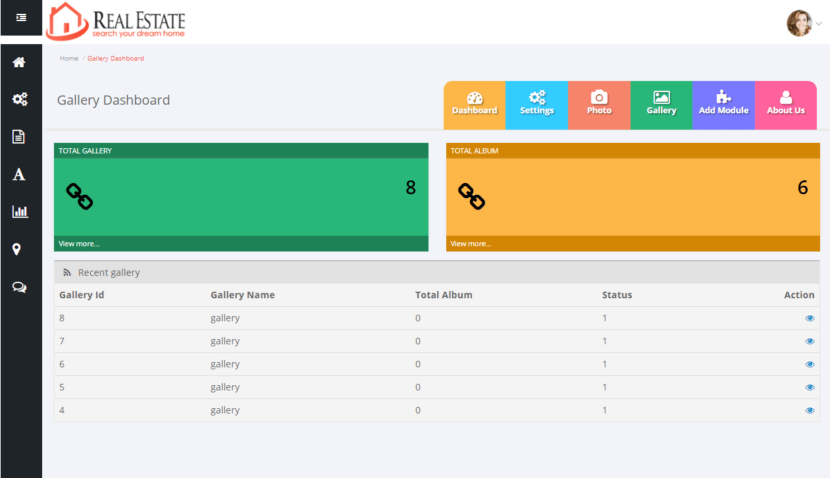Image resolution: width=830 pixels, height=478 pixels.
Task: Click the Real Estate logo
Action: pos(115,22)
